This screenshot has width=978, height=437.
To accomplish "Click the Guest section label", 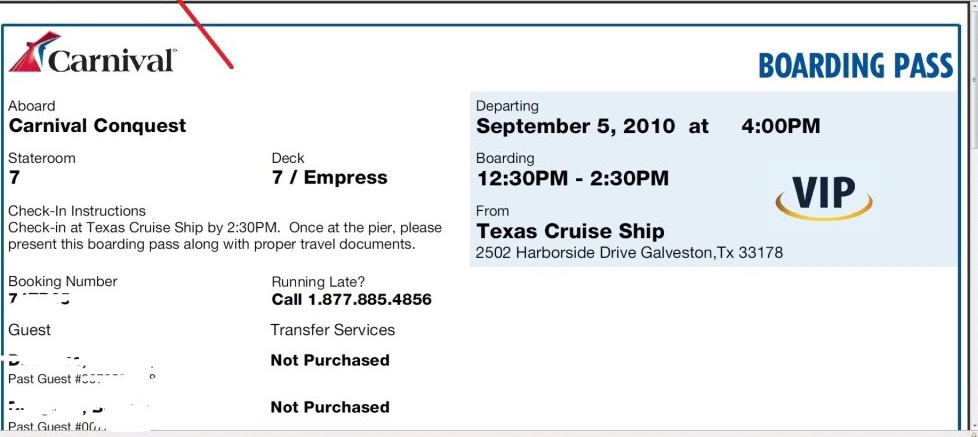I will click(29, 330).
